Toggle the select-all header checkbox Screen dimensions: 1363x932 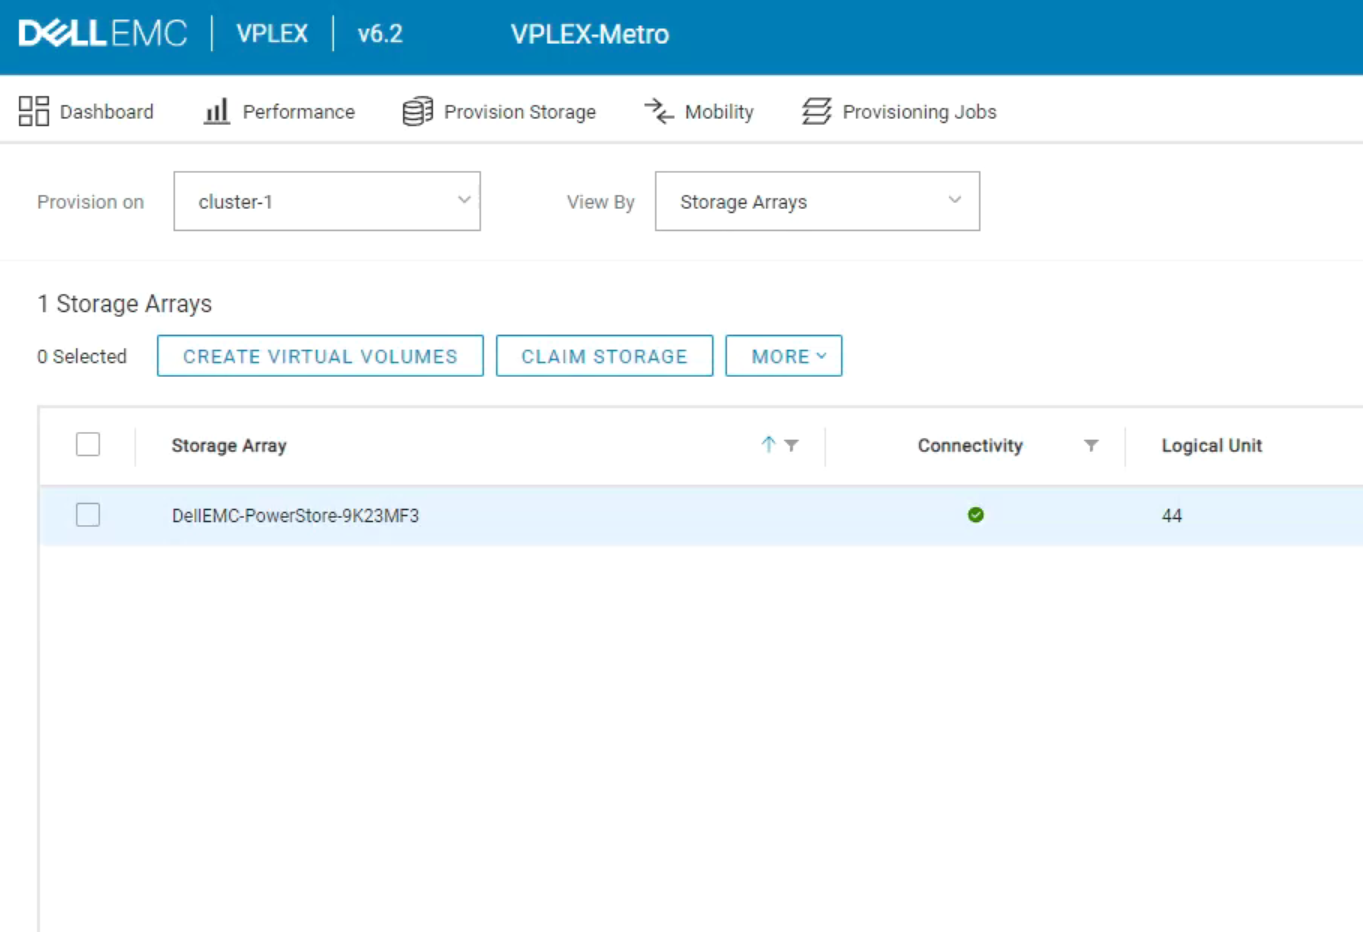coord(88,444)
